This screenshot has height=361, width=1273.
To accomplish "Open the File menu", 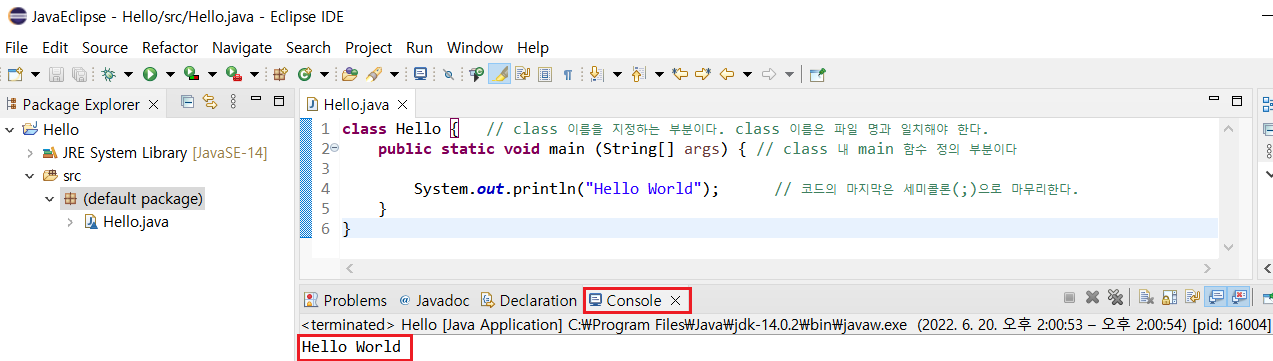I will point(16,47).
